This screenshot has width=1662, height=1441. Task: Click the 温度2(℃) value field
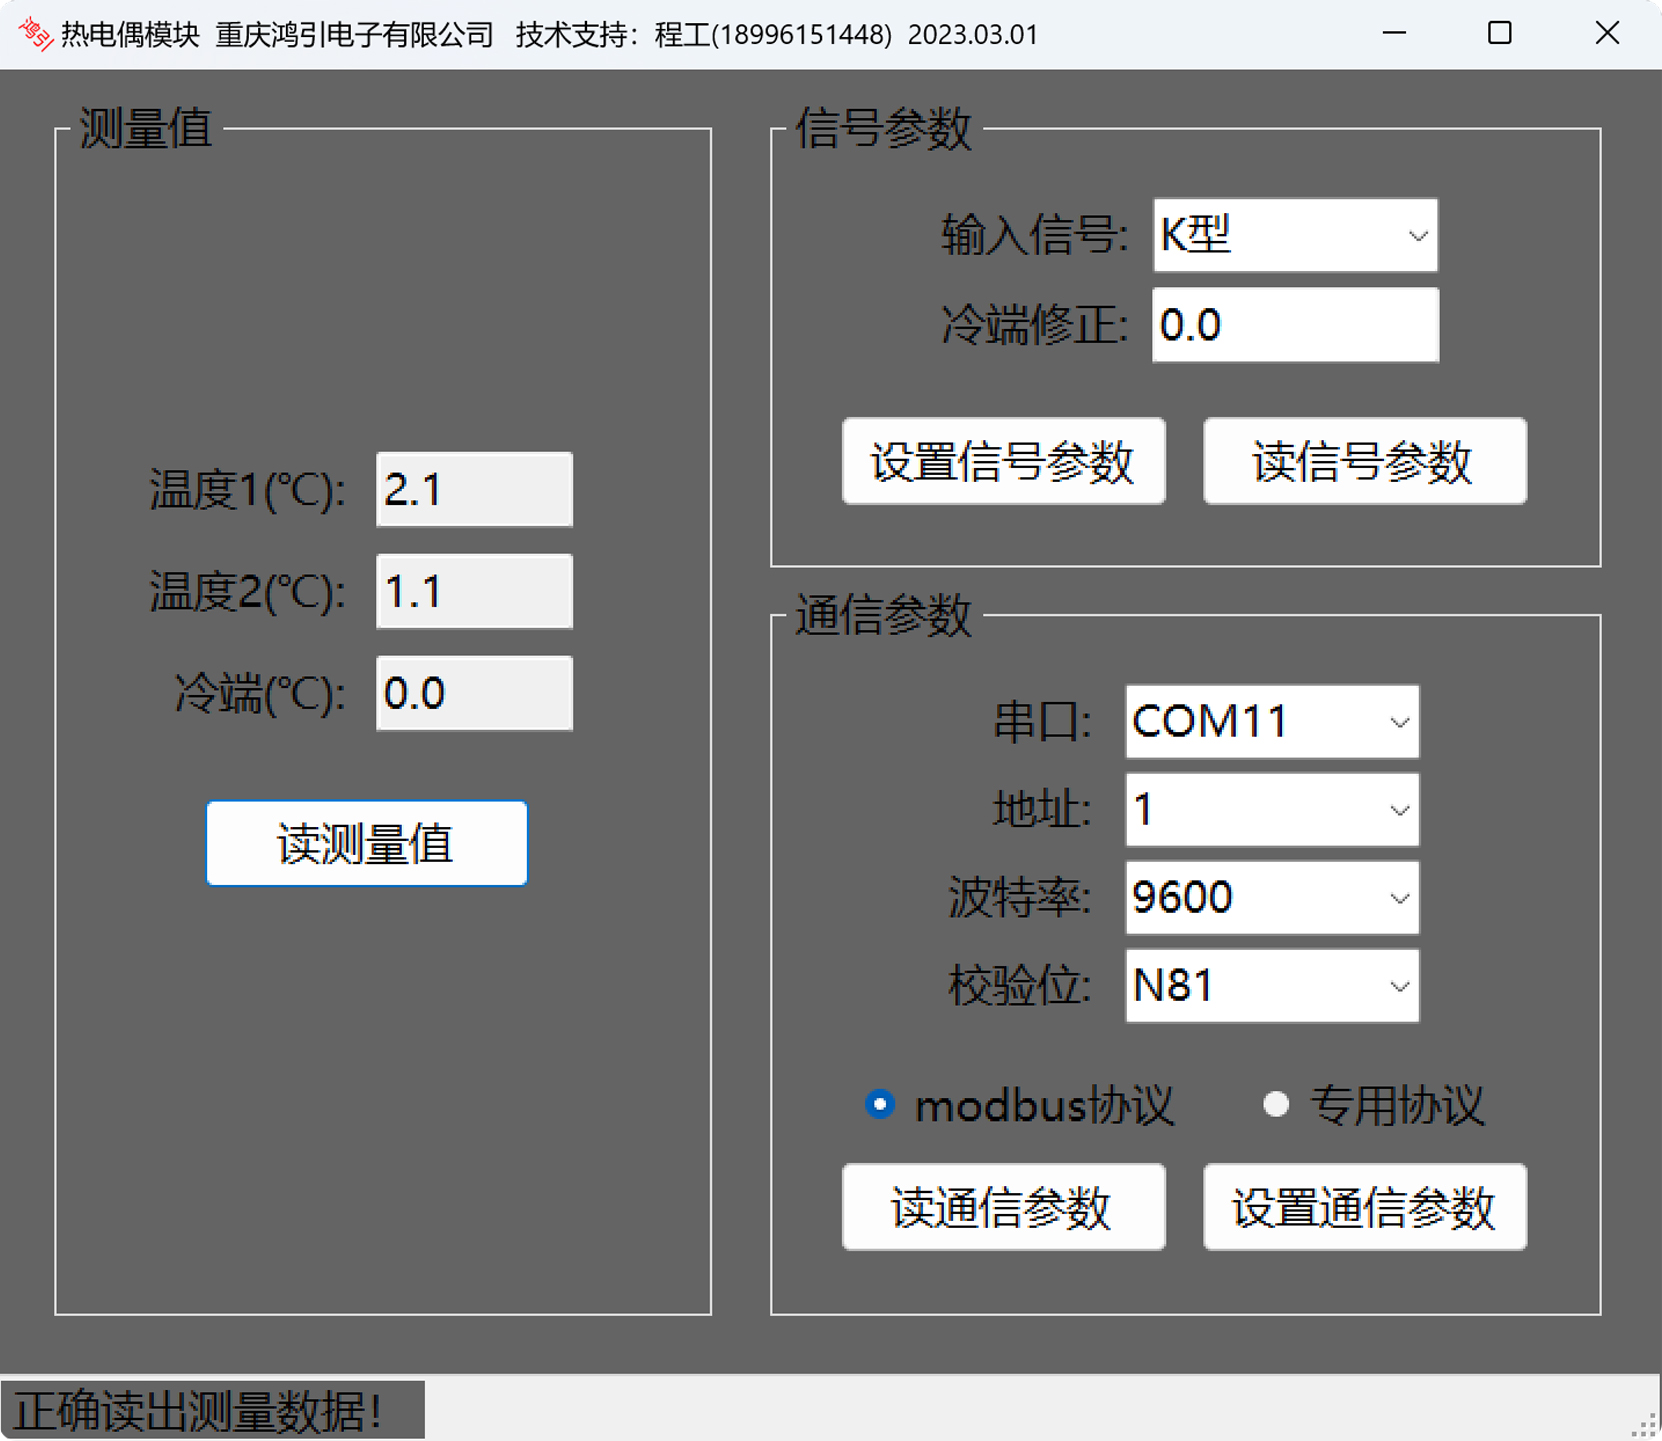click(474, 591)
